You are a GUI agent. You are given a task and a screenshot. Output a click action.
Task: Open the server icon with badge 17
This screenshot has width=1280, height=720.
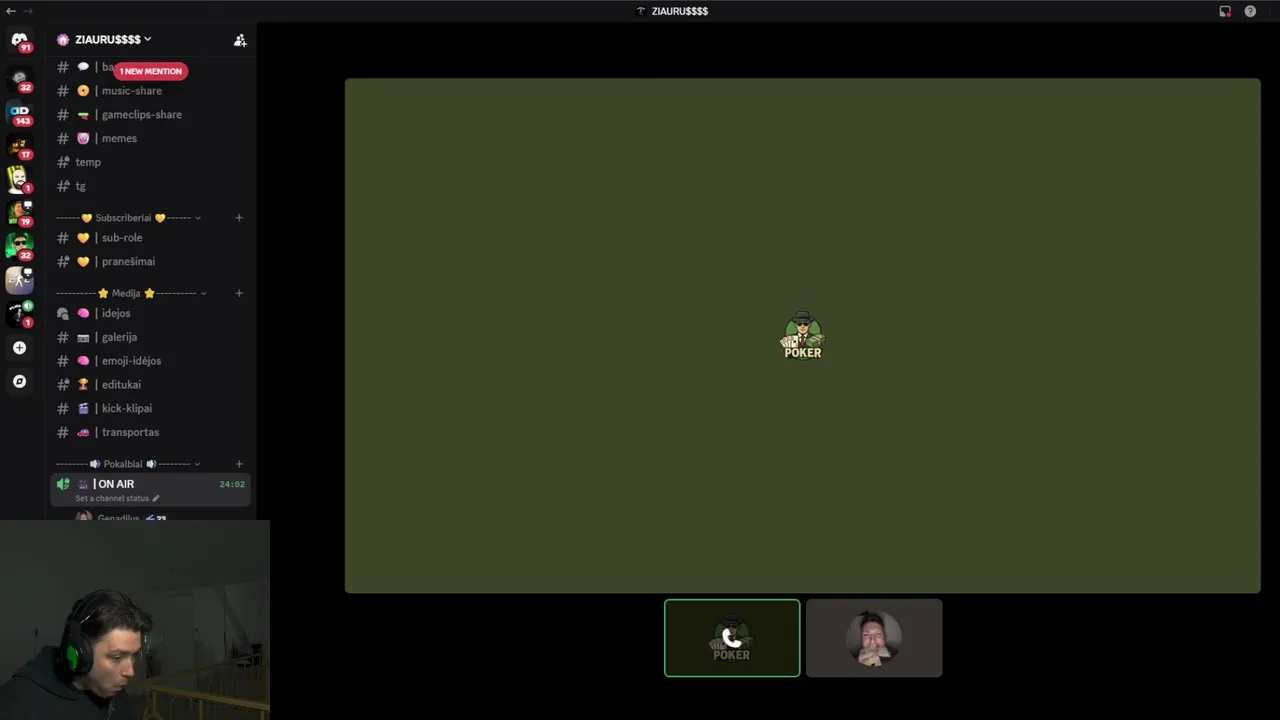(19, 147)
